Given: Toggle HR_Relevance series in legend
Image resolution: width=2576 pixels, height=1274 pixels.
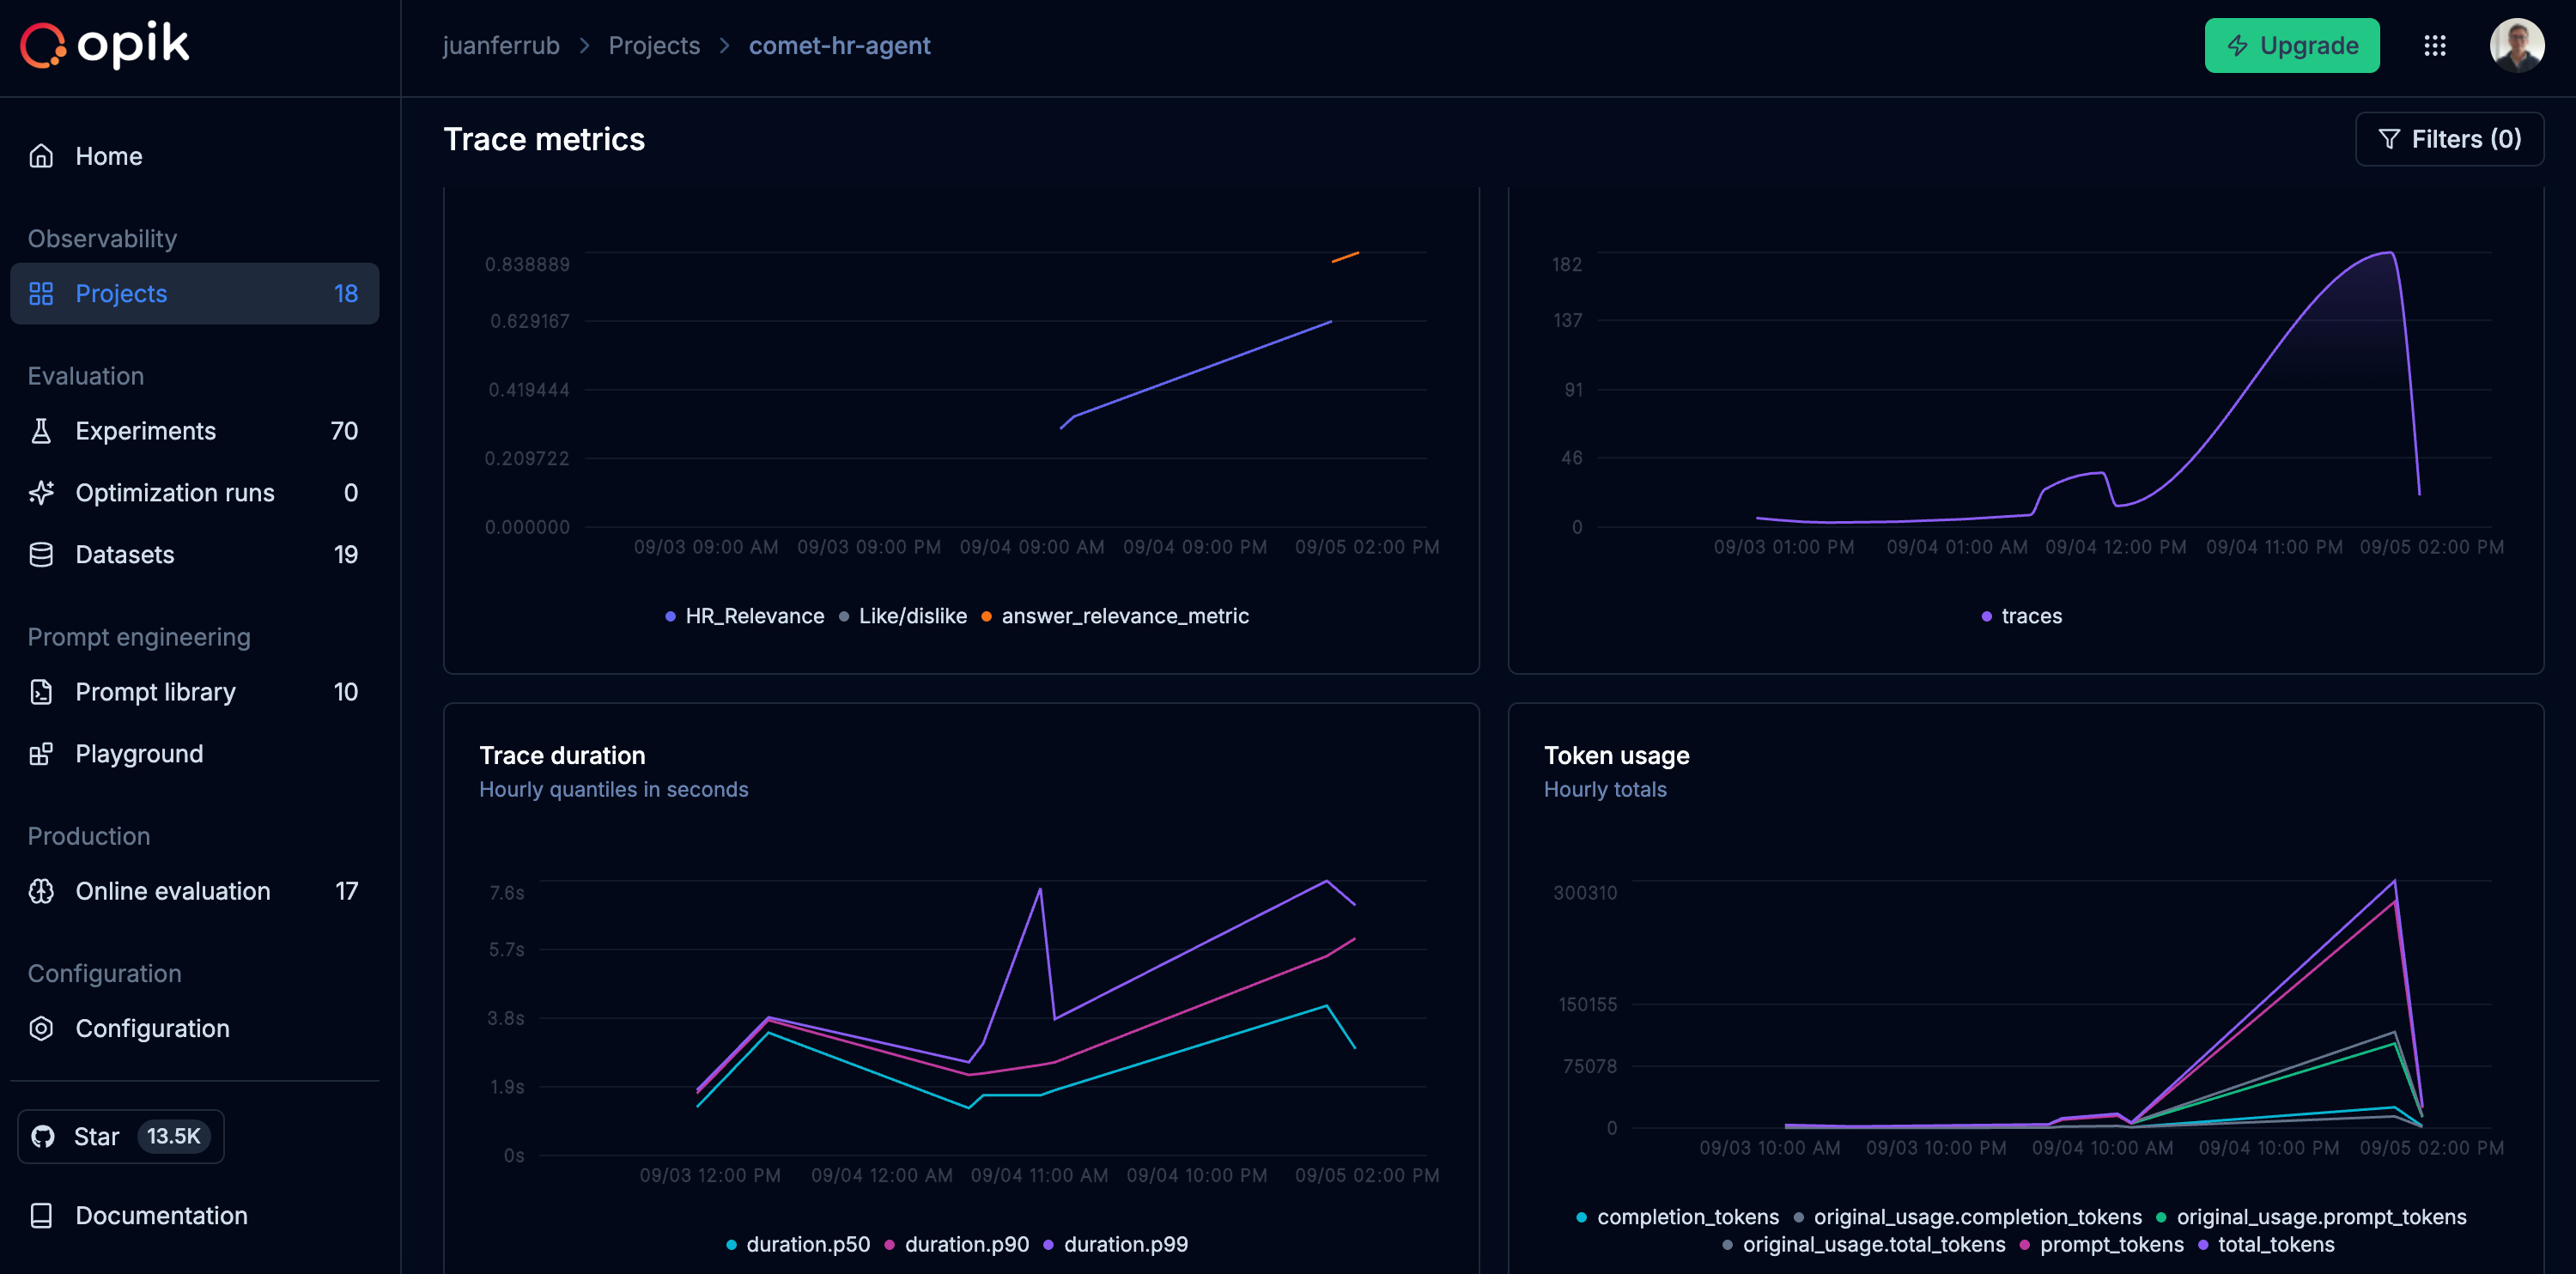Looking at the screenshot, I should click(x=753, y=616).
